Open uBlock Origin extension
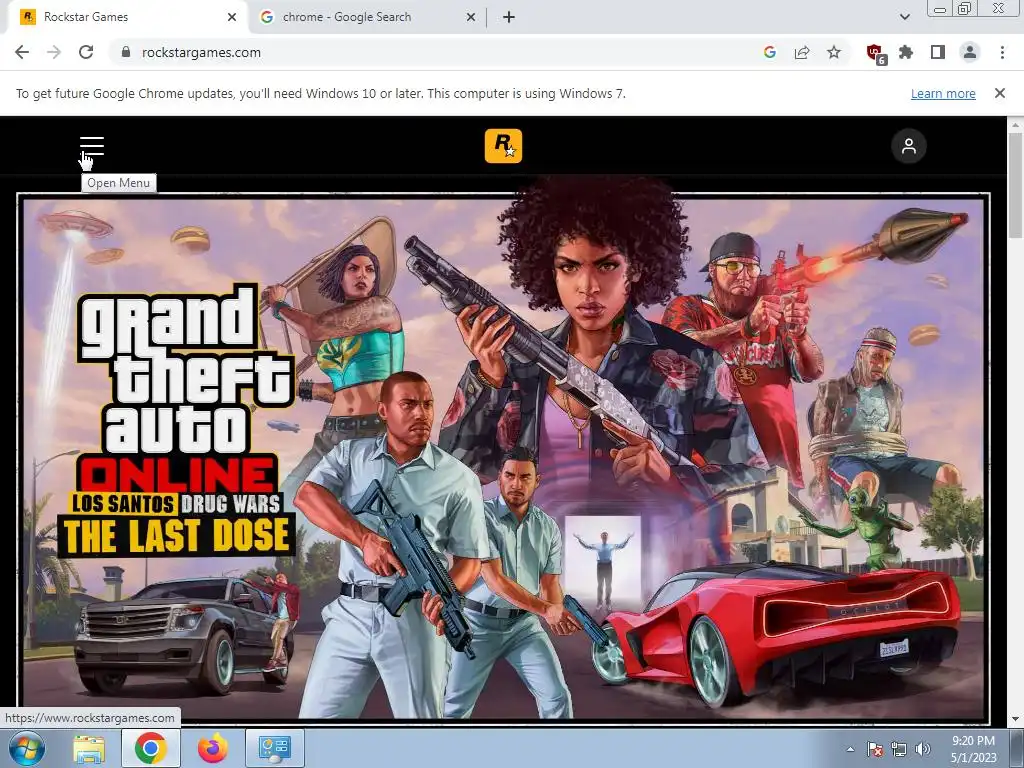 875,54
